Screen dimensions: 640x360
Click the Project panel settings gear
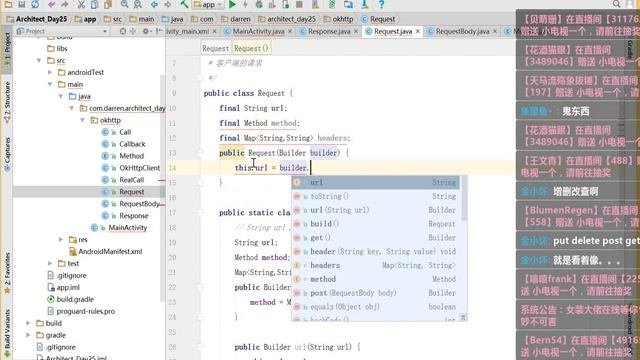[x=146, y=31]
